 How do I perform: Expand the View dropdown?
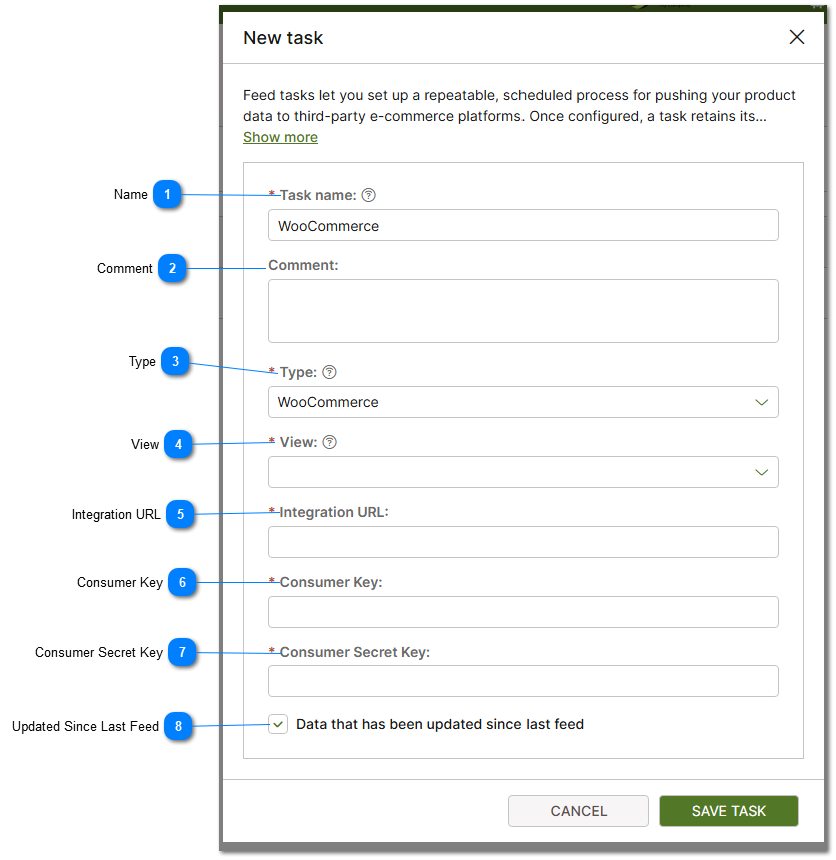point(523,472)
